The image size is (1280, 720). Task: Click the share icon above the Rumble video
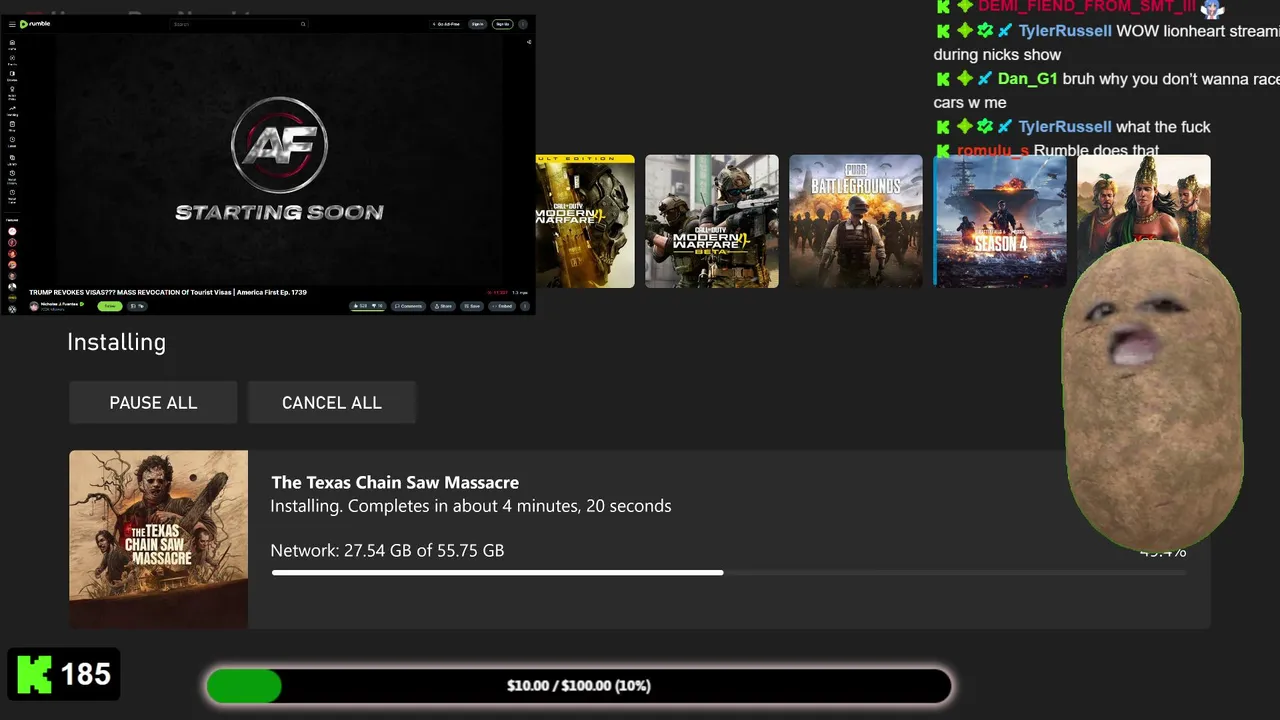(x=528, y=42)
